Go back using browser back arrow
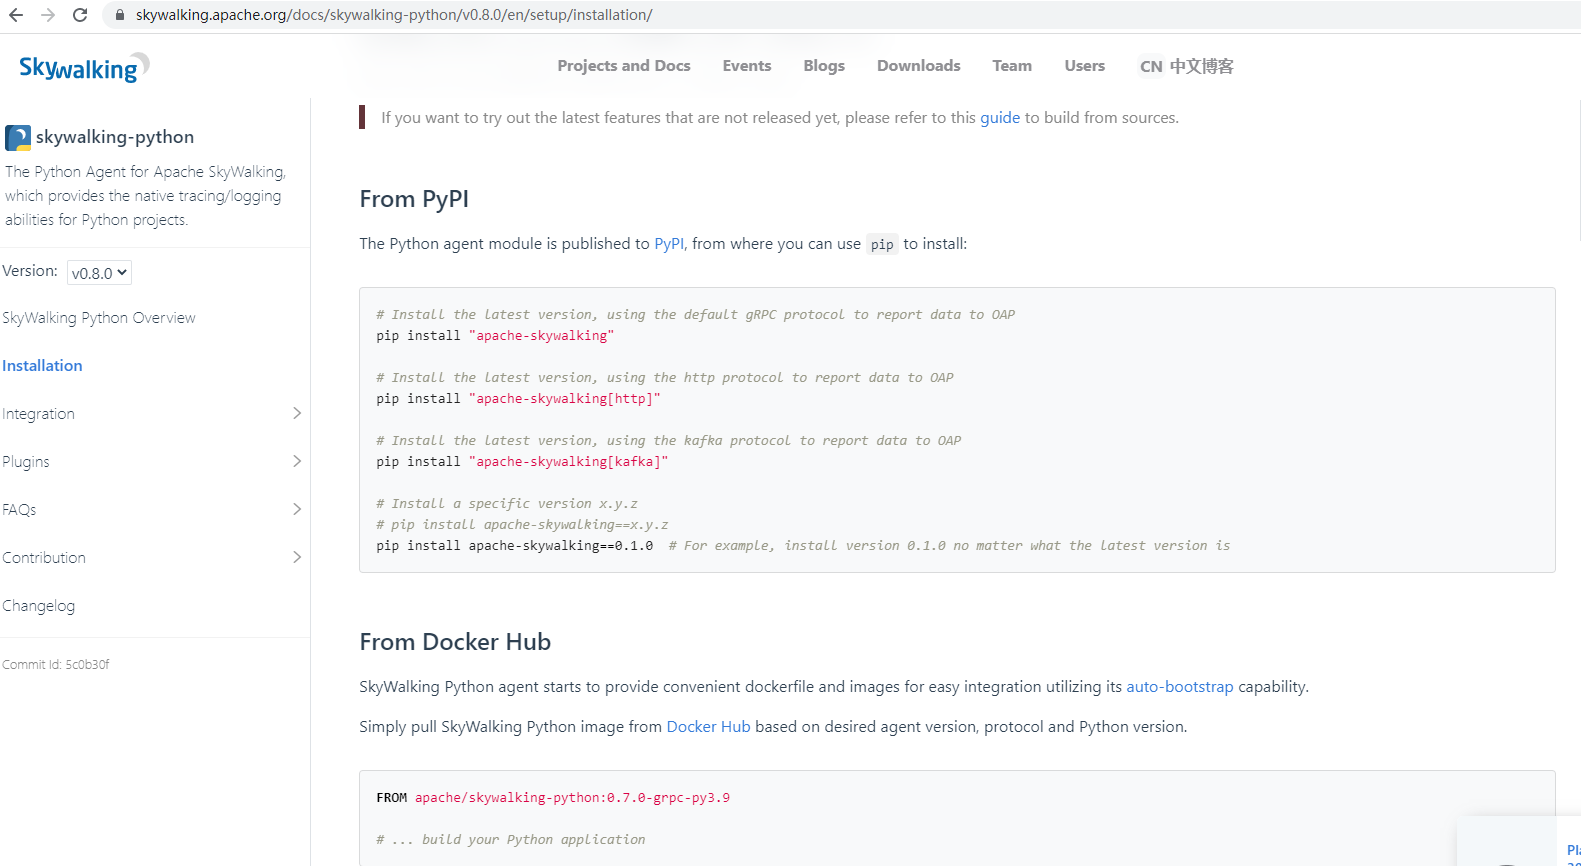The width and height of the screenshot is (1581, 866). (x=16, y=15)
